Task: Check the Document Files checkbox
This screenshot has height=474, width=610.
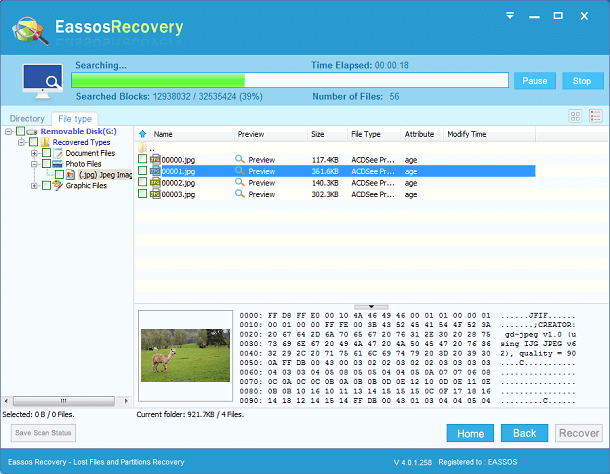Action: tap(46, 153)
